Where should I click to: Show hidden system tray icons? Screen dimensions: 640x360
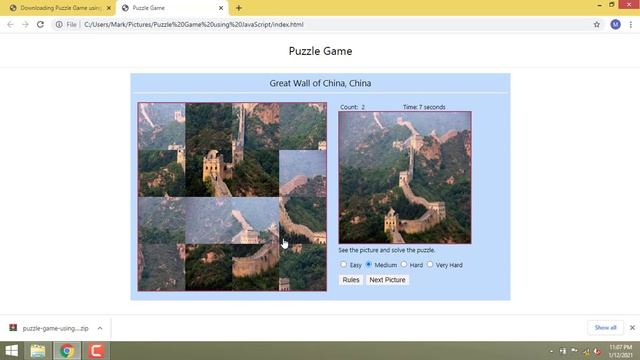pos(551,351)
